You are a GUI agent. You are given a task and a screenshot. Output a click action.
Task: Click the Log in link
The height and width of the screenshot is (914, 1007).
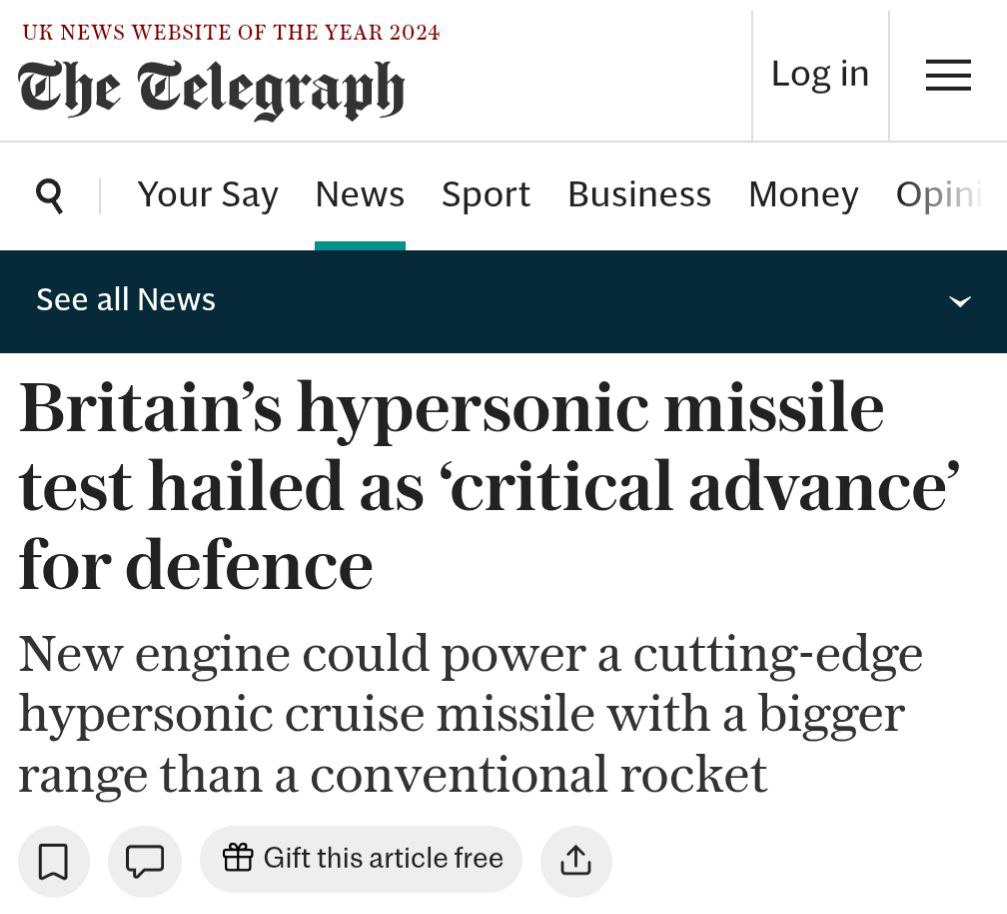[x=820, y=74]
